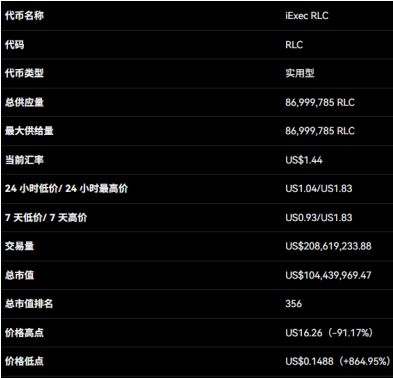Viewport: 393px width, 378px height.
Task: Click the 总市值排名 label
Action: (29, 304)
